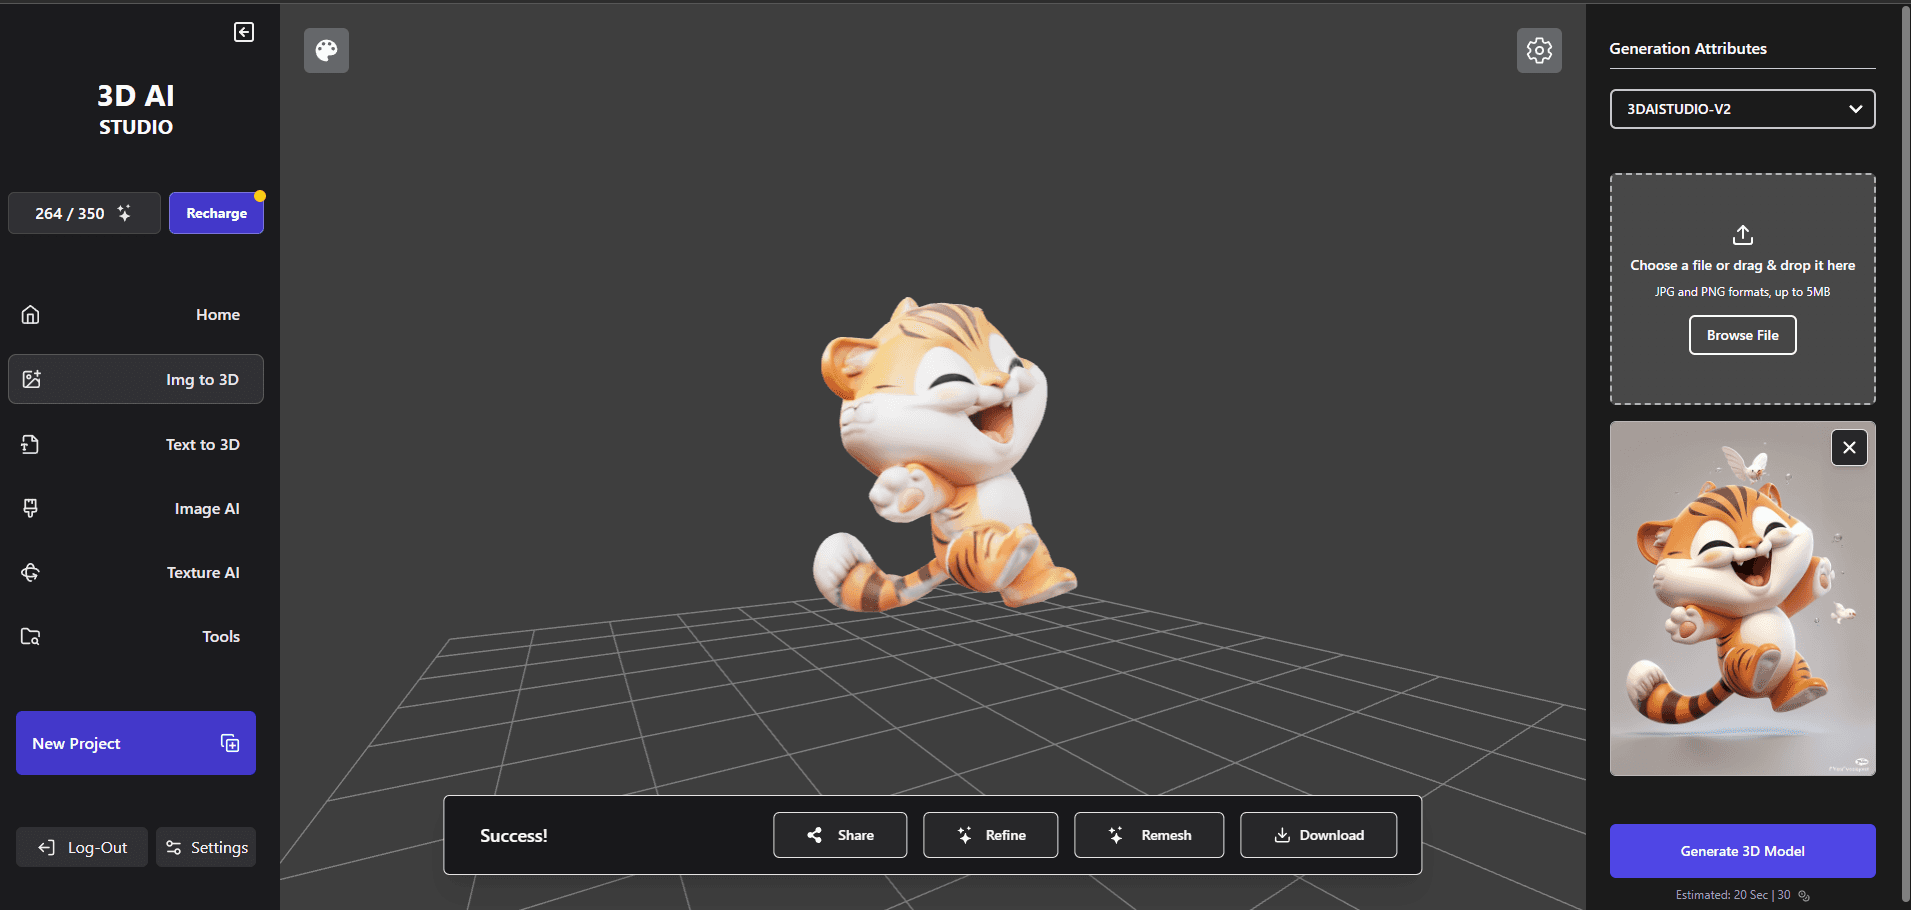This screenshot has width=1911, height=910.
Task: Open the 3DAISTUDIO-V2 model dropdown
Action: (x=1741, y=109)
